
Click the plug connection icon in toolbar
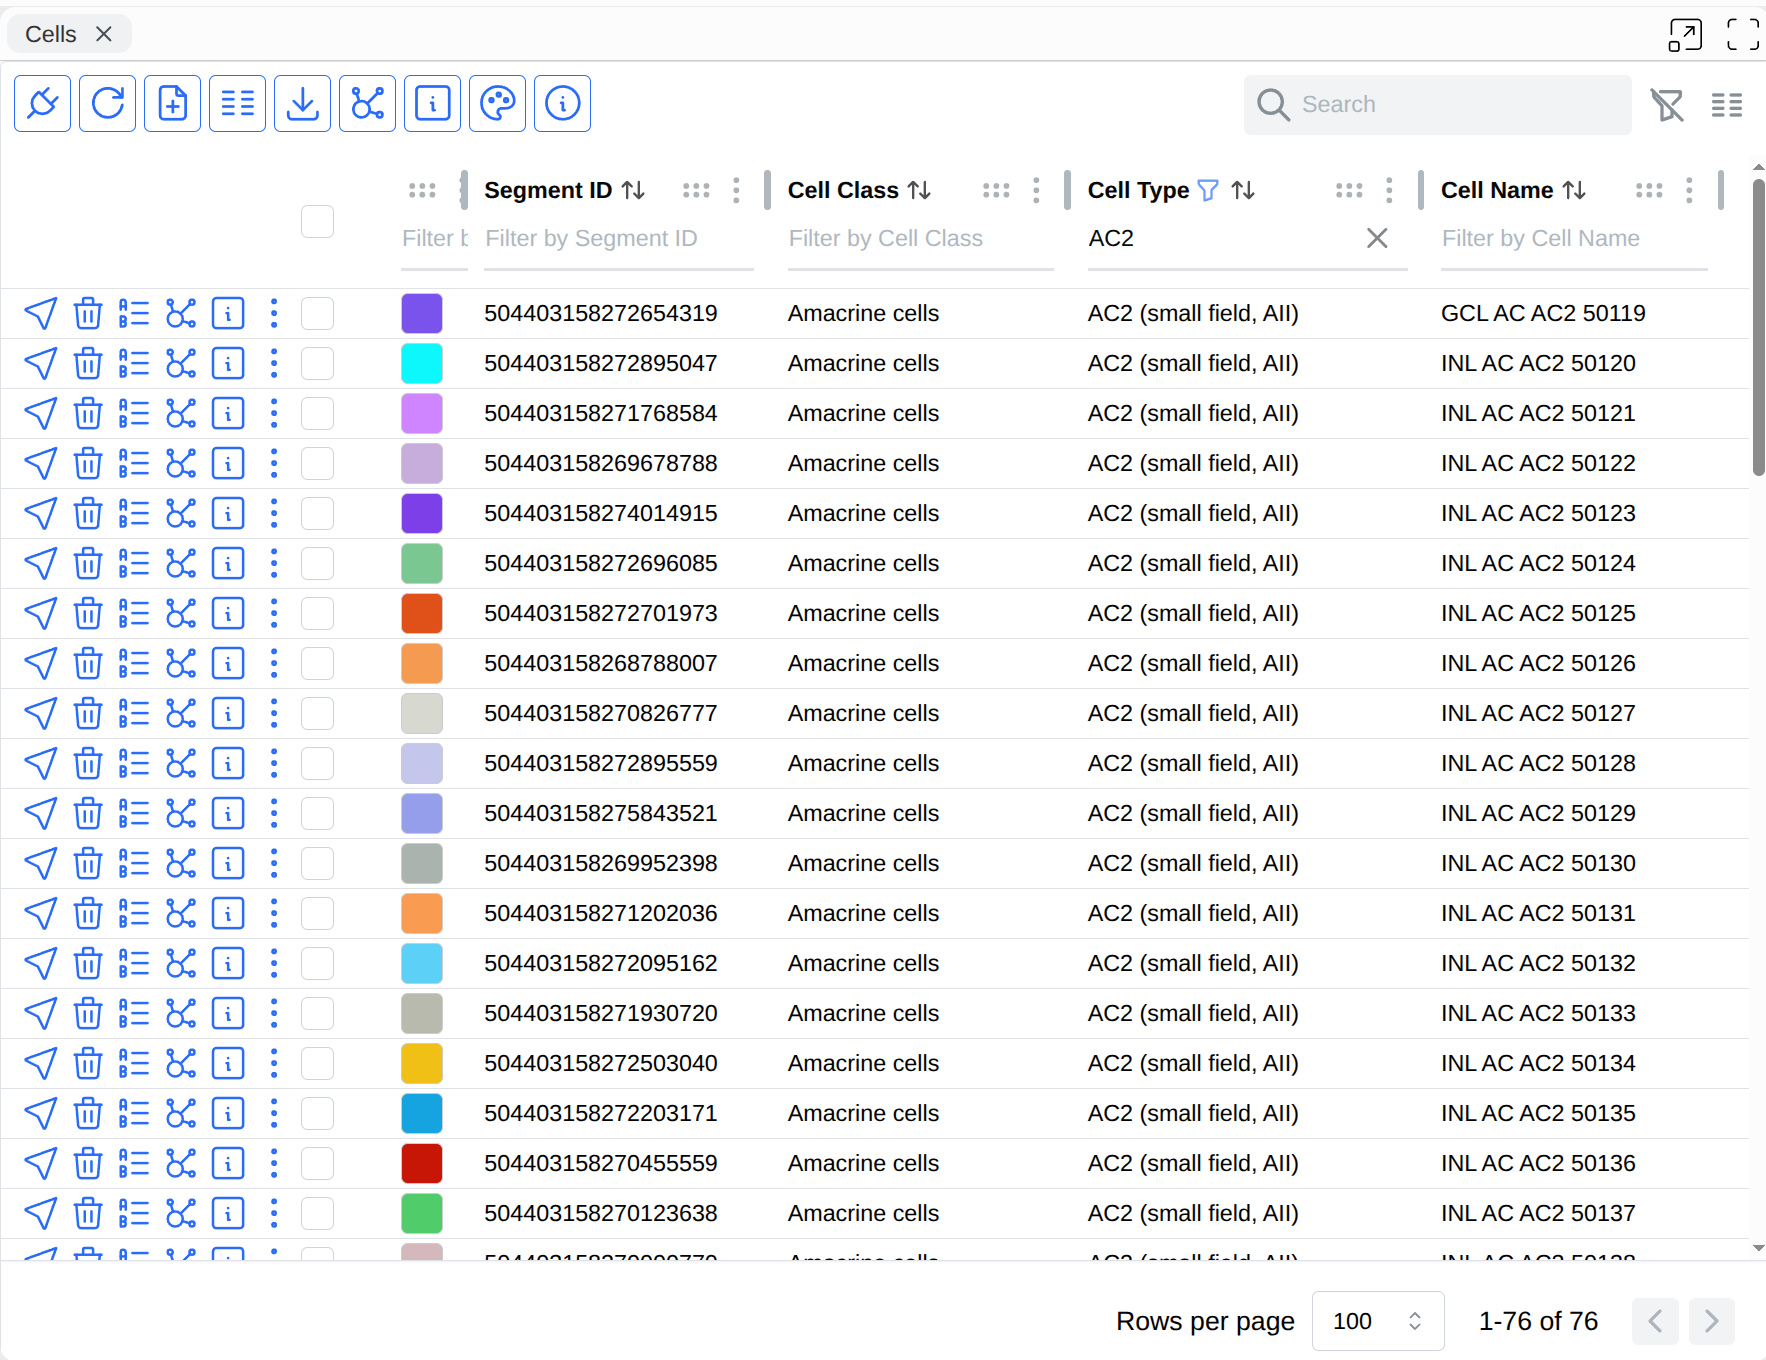click(x=42, y=103)
